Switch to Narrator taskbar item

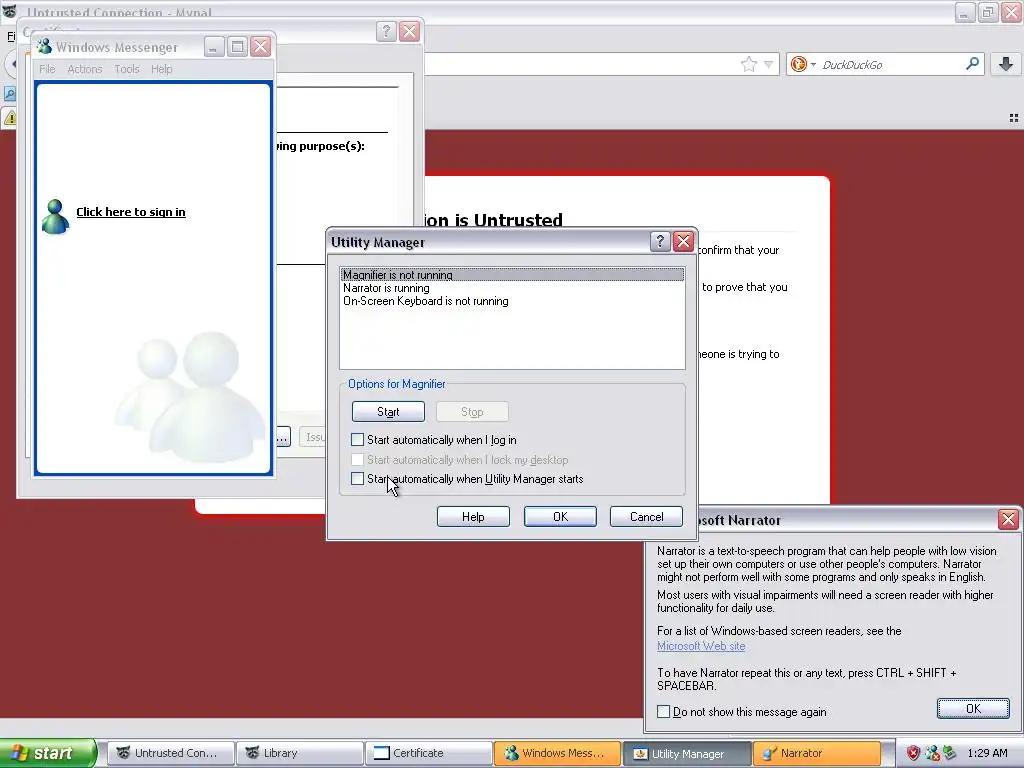point(816,753)
